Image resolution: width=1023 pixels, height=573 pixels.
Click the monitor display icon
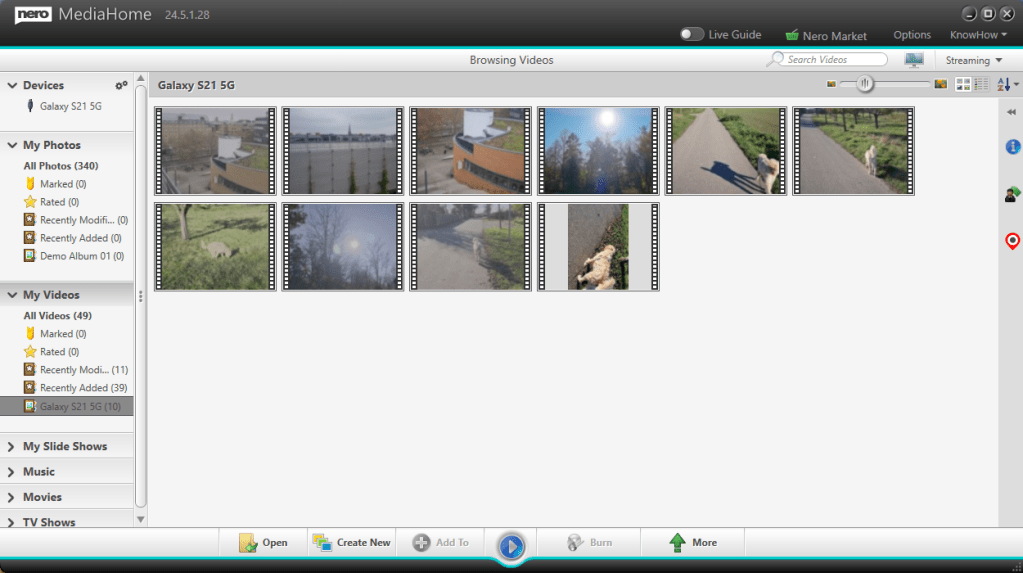914,60
